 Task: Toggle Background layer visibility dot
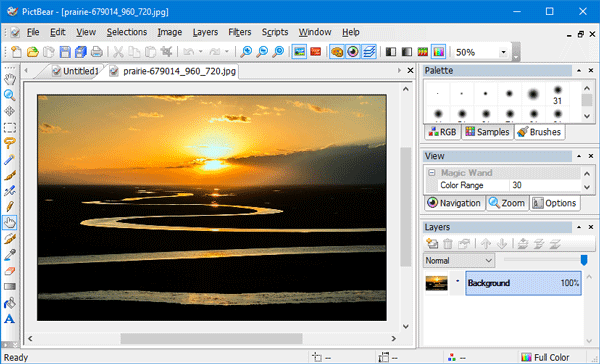coord(457,281)
